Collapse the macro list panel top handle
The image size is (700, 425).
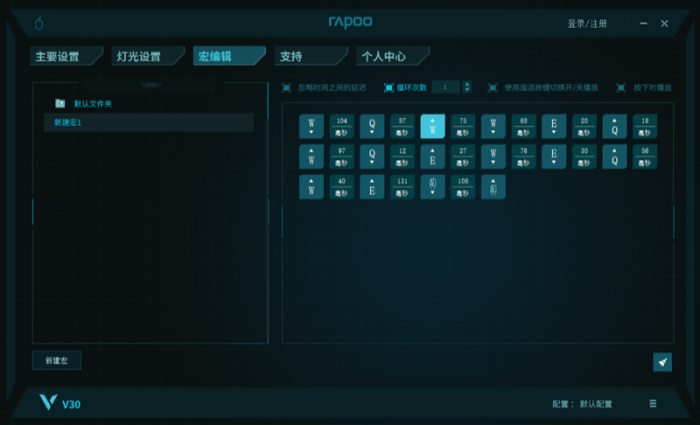(x=150, y=85)
